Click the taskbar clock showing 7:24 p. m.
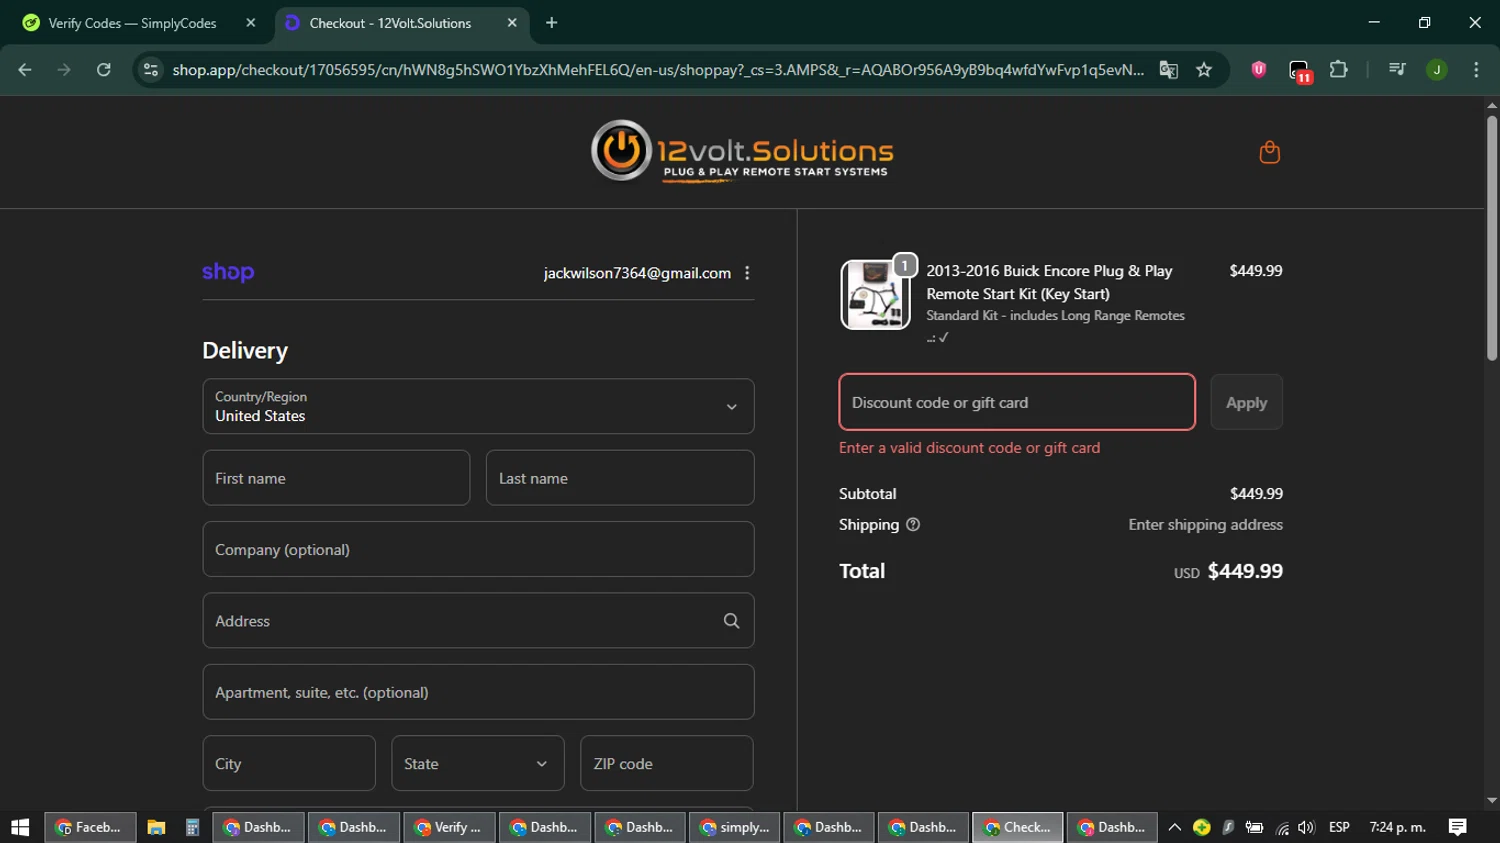1500x843 pixels. [x=1397, y=827]
